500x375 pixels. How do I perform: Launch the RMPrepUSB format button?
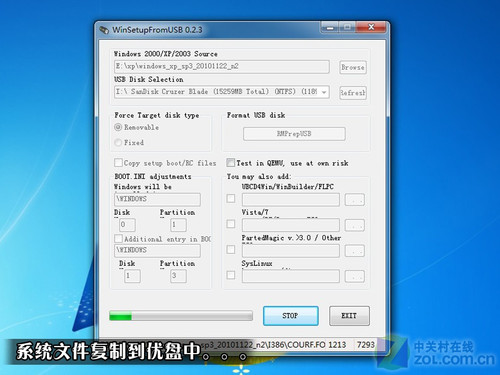pyautogui.click(x=294, y=134)
